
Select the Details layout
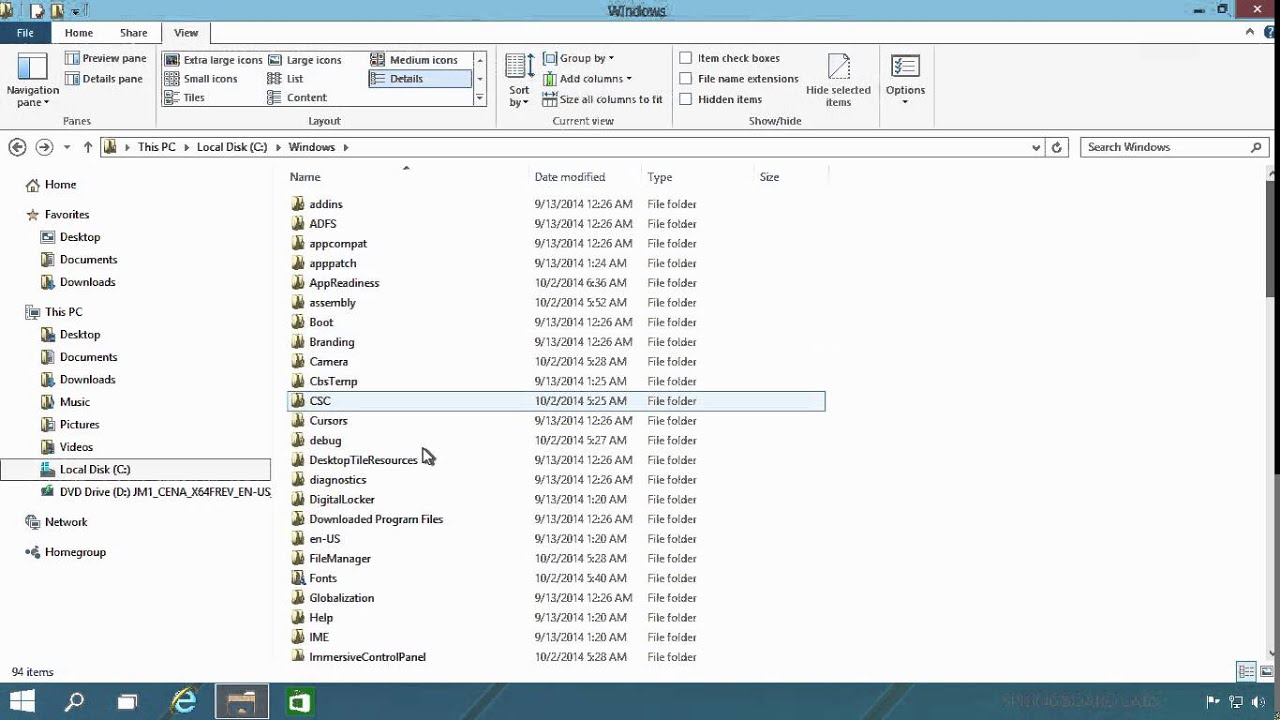coord(420,79)
